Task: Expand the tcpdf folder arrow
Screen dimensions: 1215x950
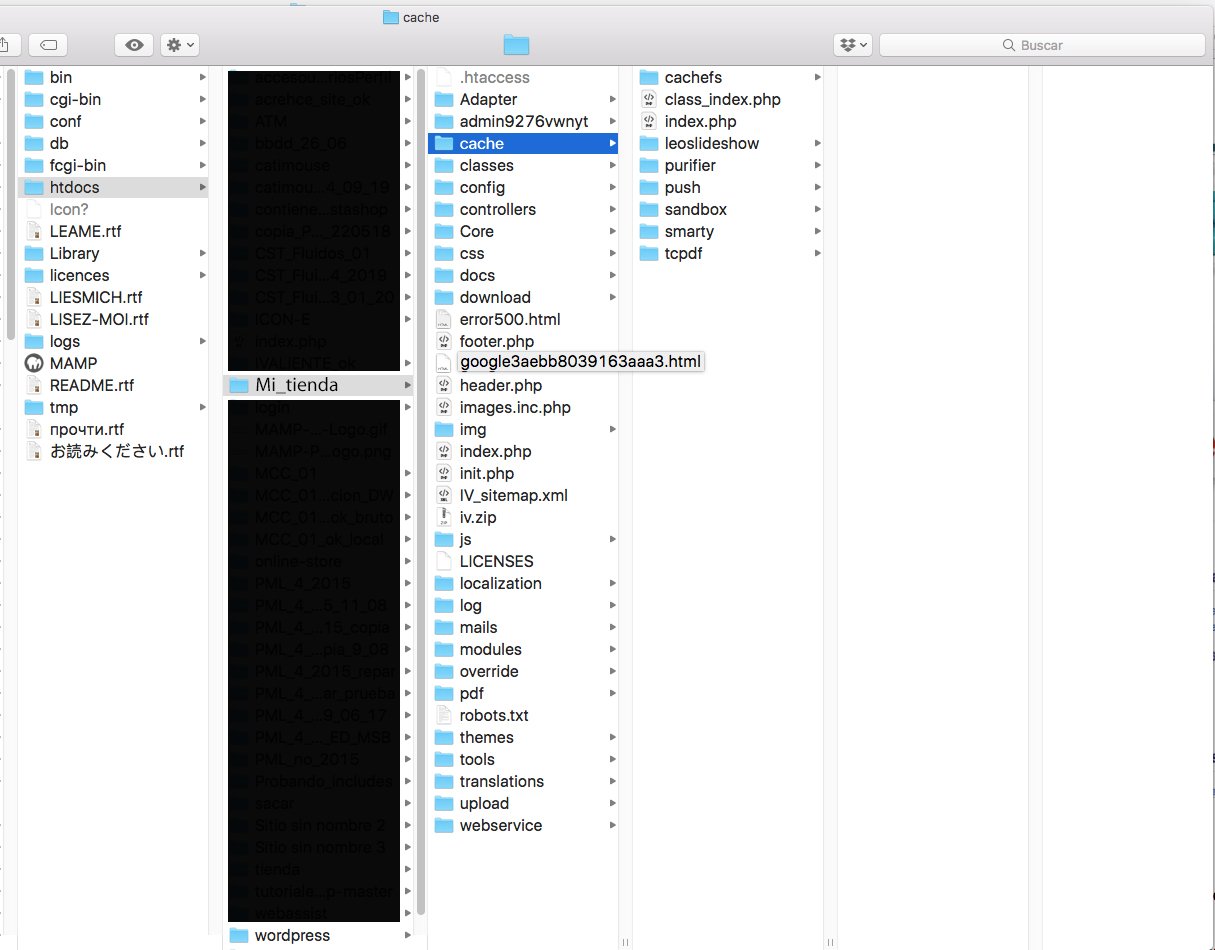Action: pos(817,253)
